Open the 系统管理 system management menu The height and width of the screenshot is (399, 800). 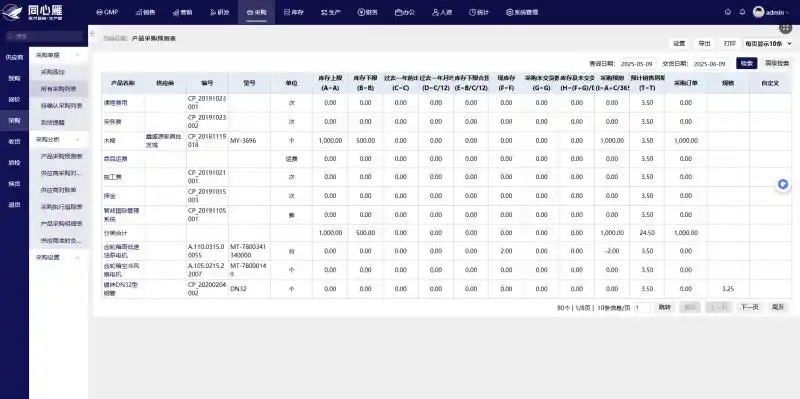(522, 12)
